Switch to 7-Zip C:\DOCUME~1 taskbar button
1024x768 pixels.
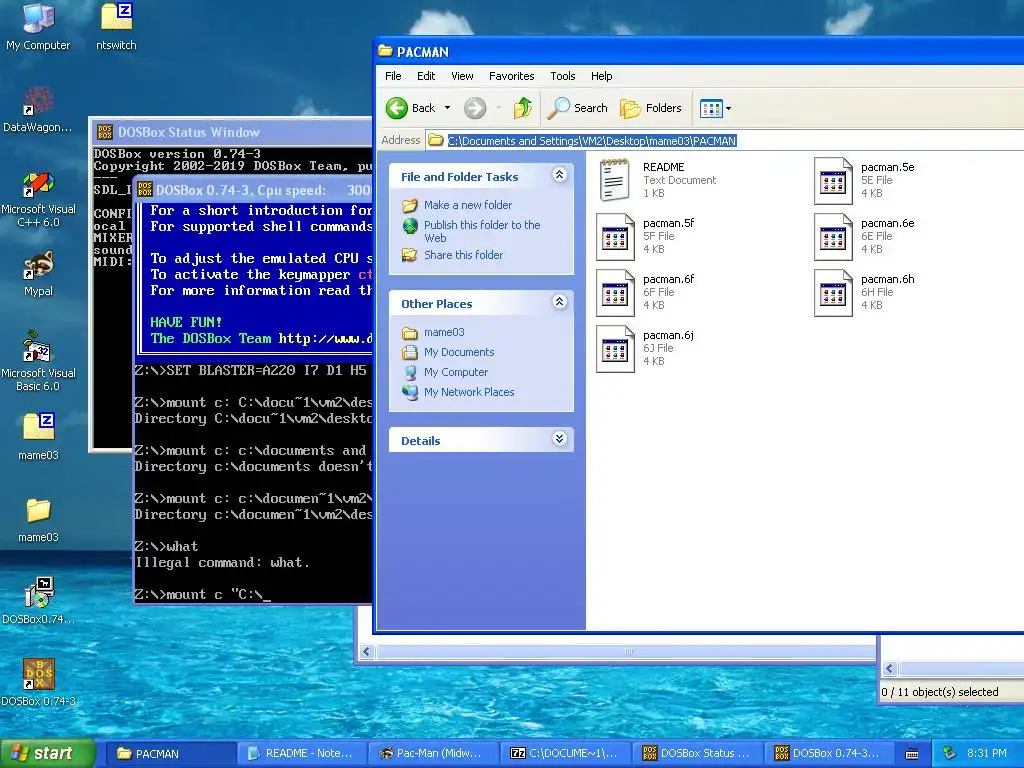565,754
